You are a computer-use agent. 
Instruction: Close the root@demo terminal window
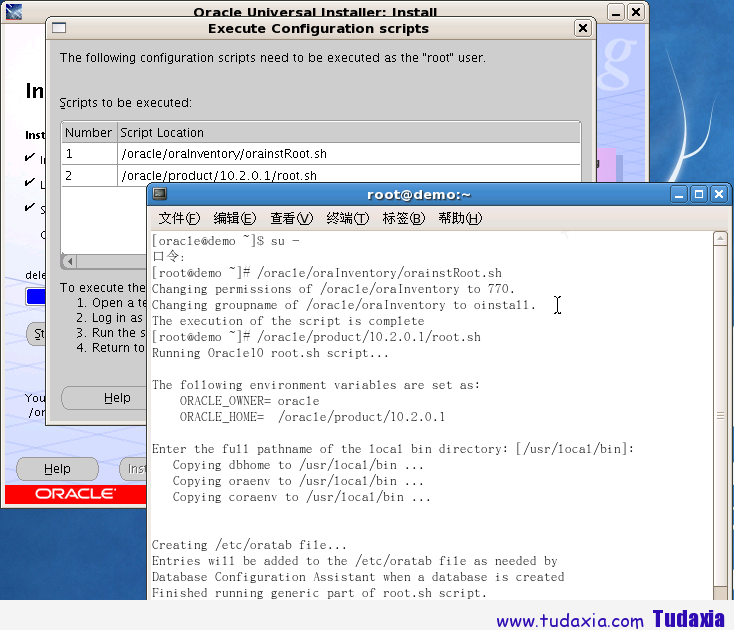[x=719, y=194]
